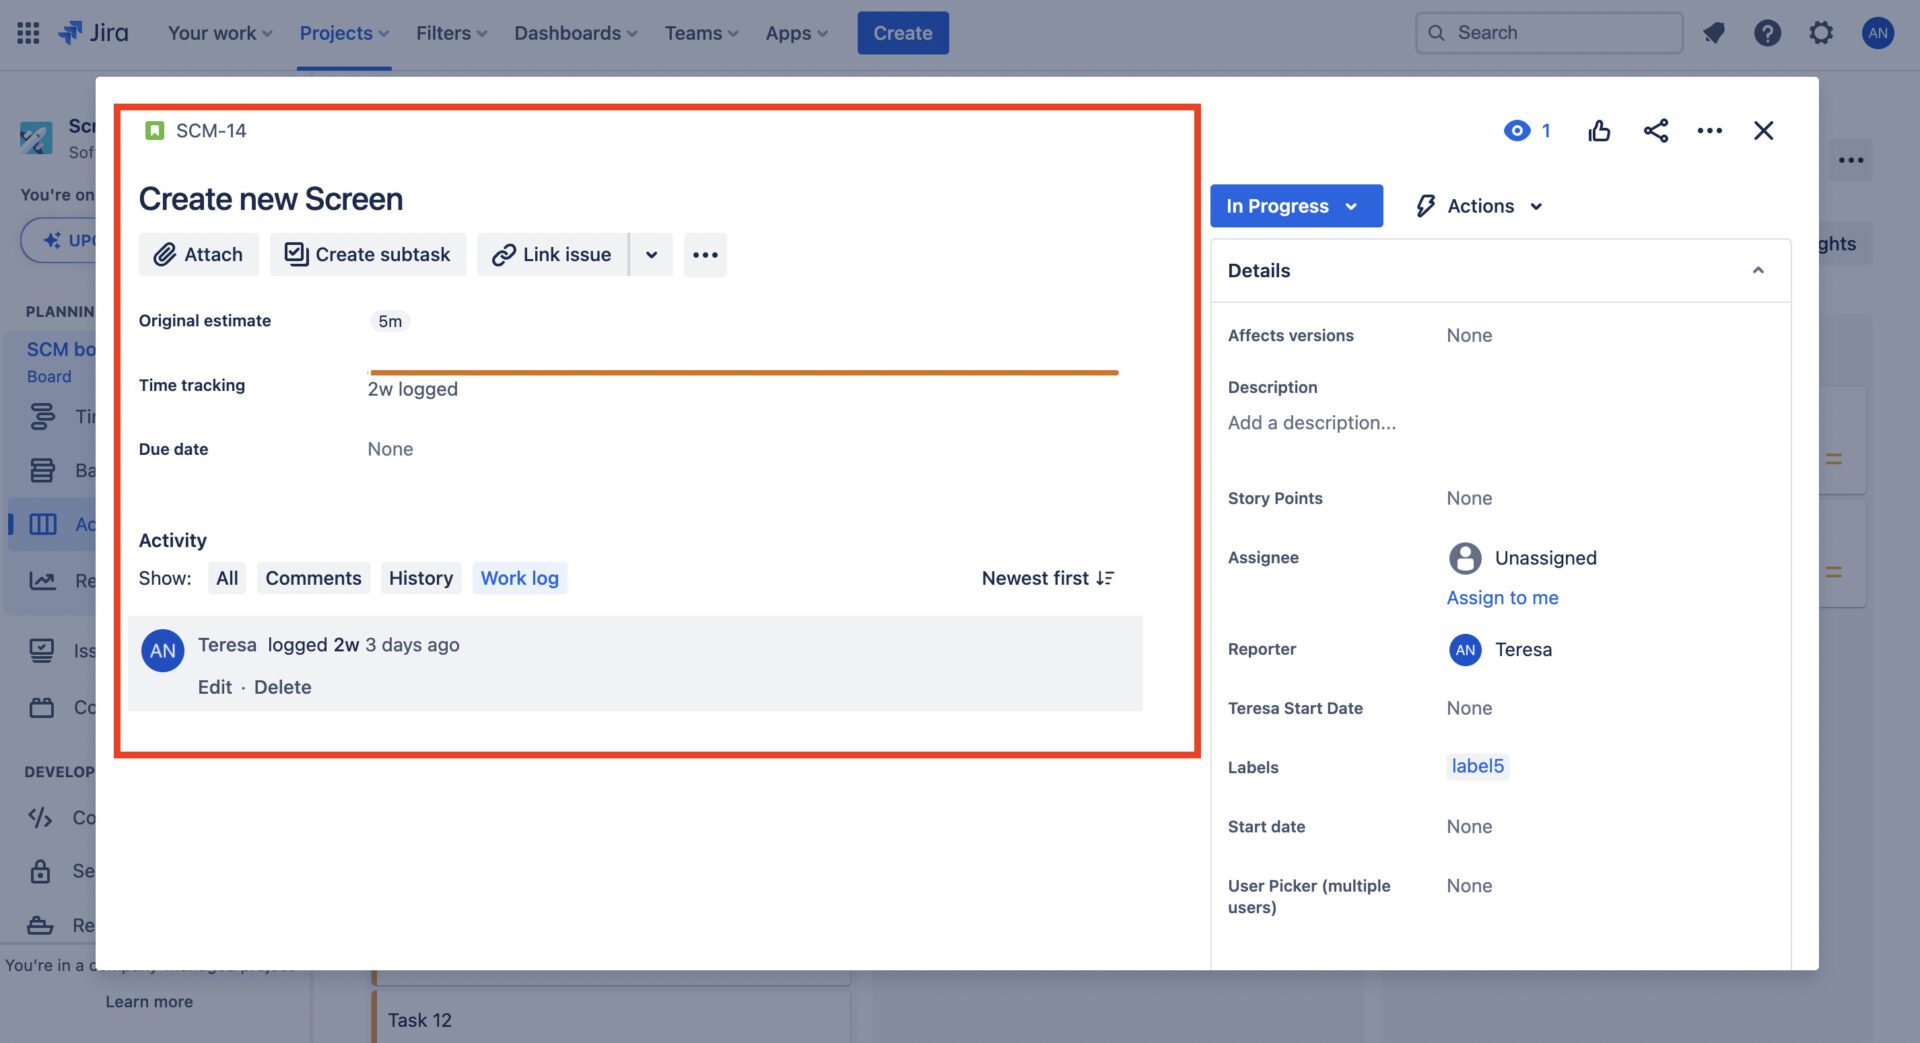Share the SCM-14 issue
The width and height of the screenshot is (1920, 1043).
(1656, 130)
